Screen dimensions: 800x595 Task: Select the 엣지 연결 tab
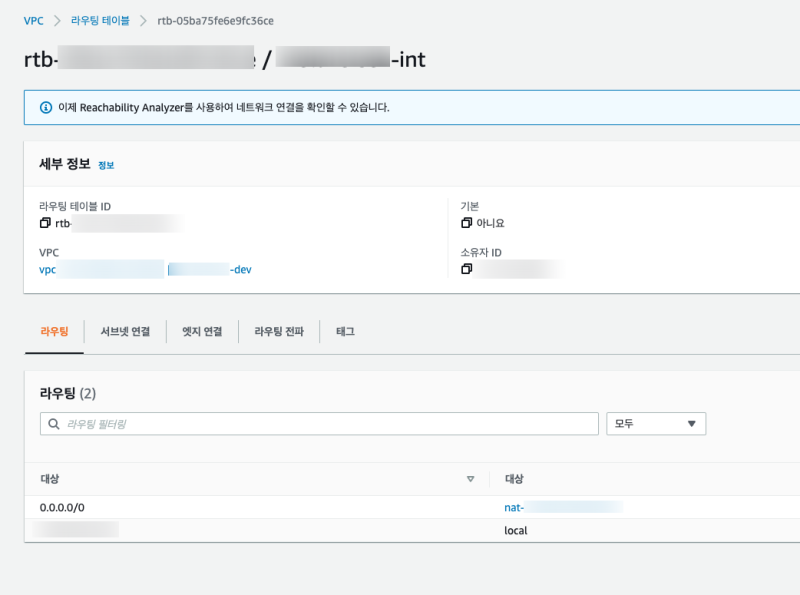coord(202,331)
